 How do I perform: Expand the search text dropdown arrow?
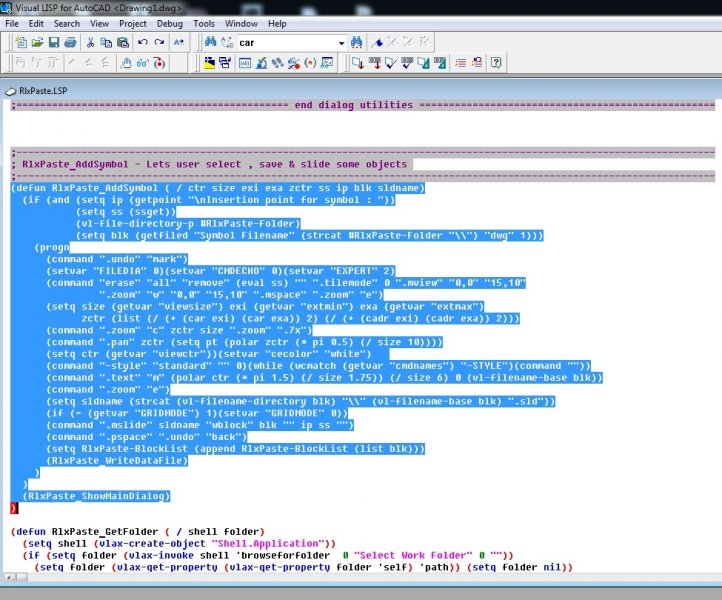pos(341,43)
